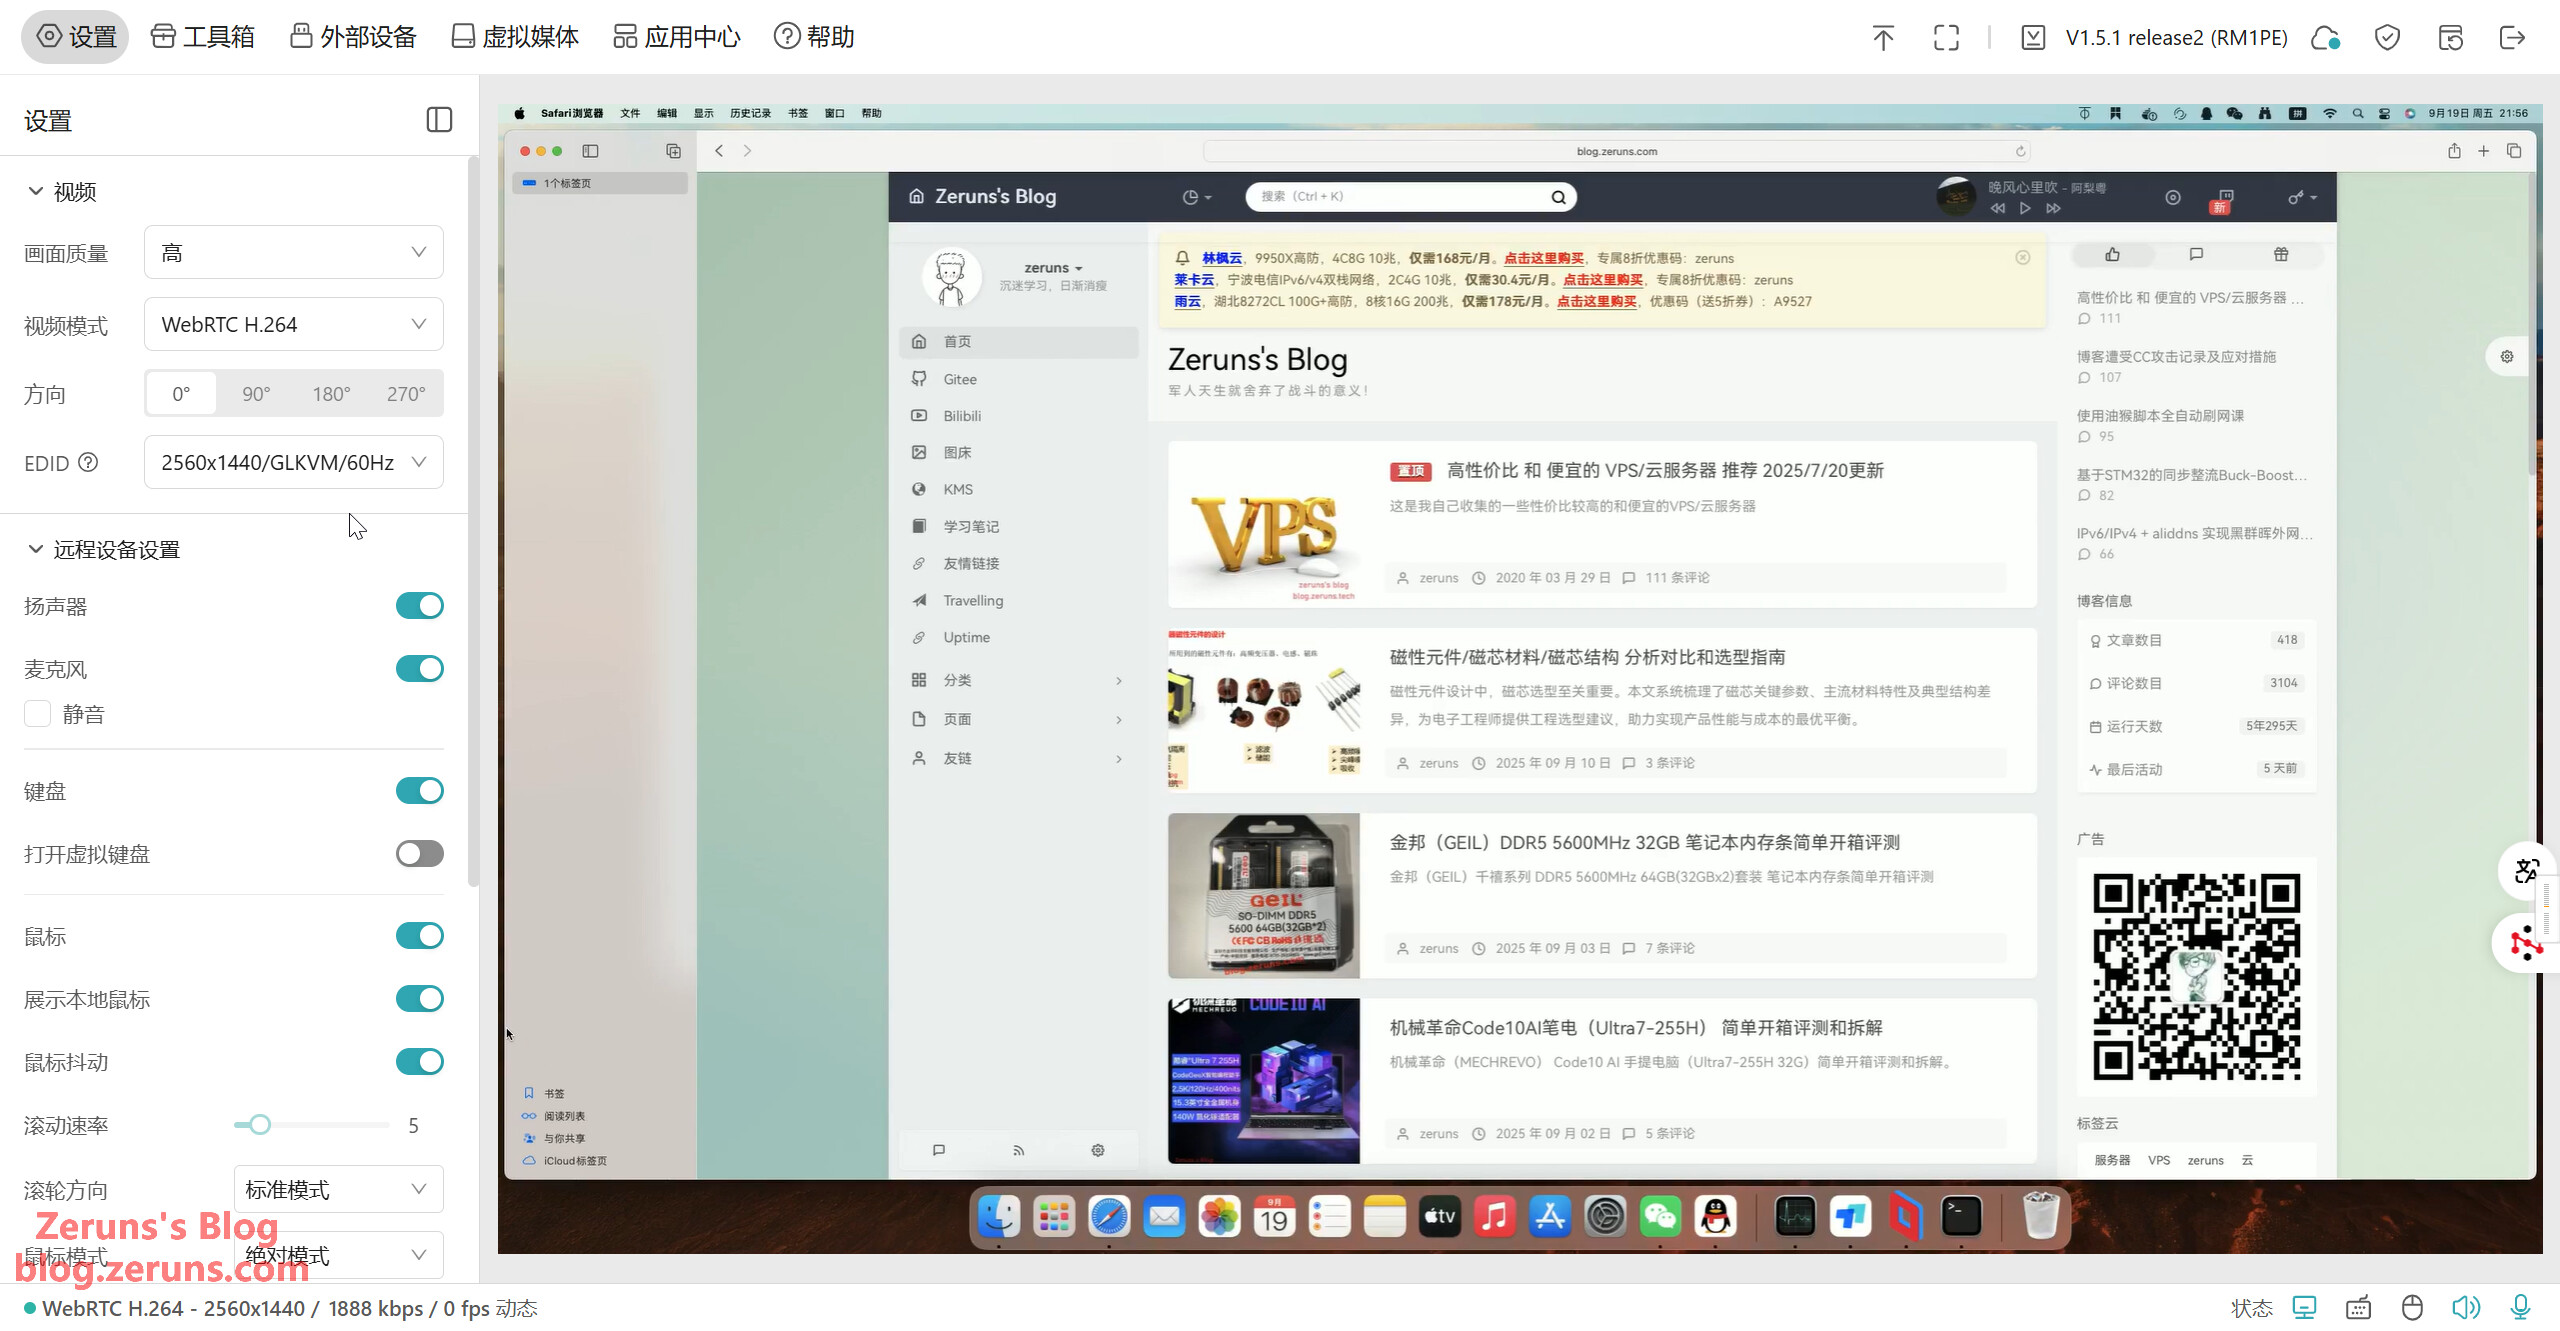The width and height of the screenshot is (2560, 1331).
Task: Click the microphone icon in status bar
Action: click(x=2520, y=1307)
